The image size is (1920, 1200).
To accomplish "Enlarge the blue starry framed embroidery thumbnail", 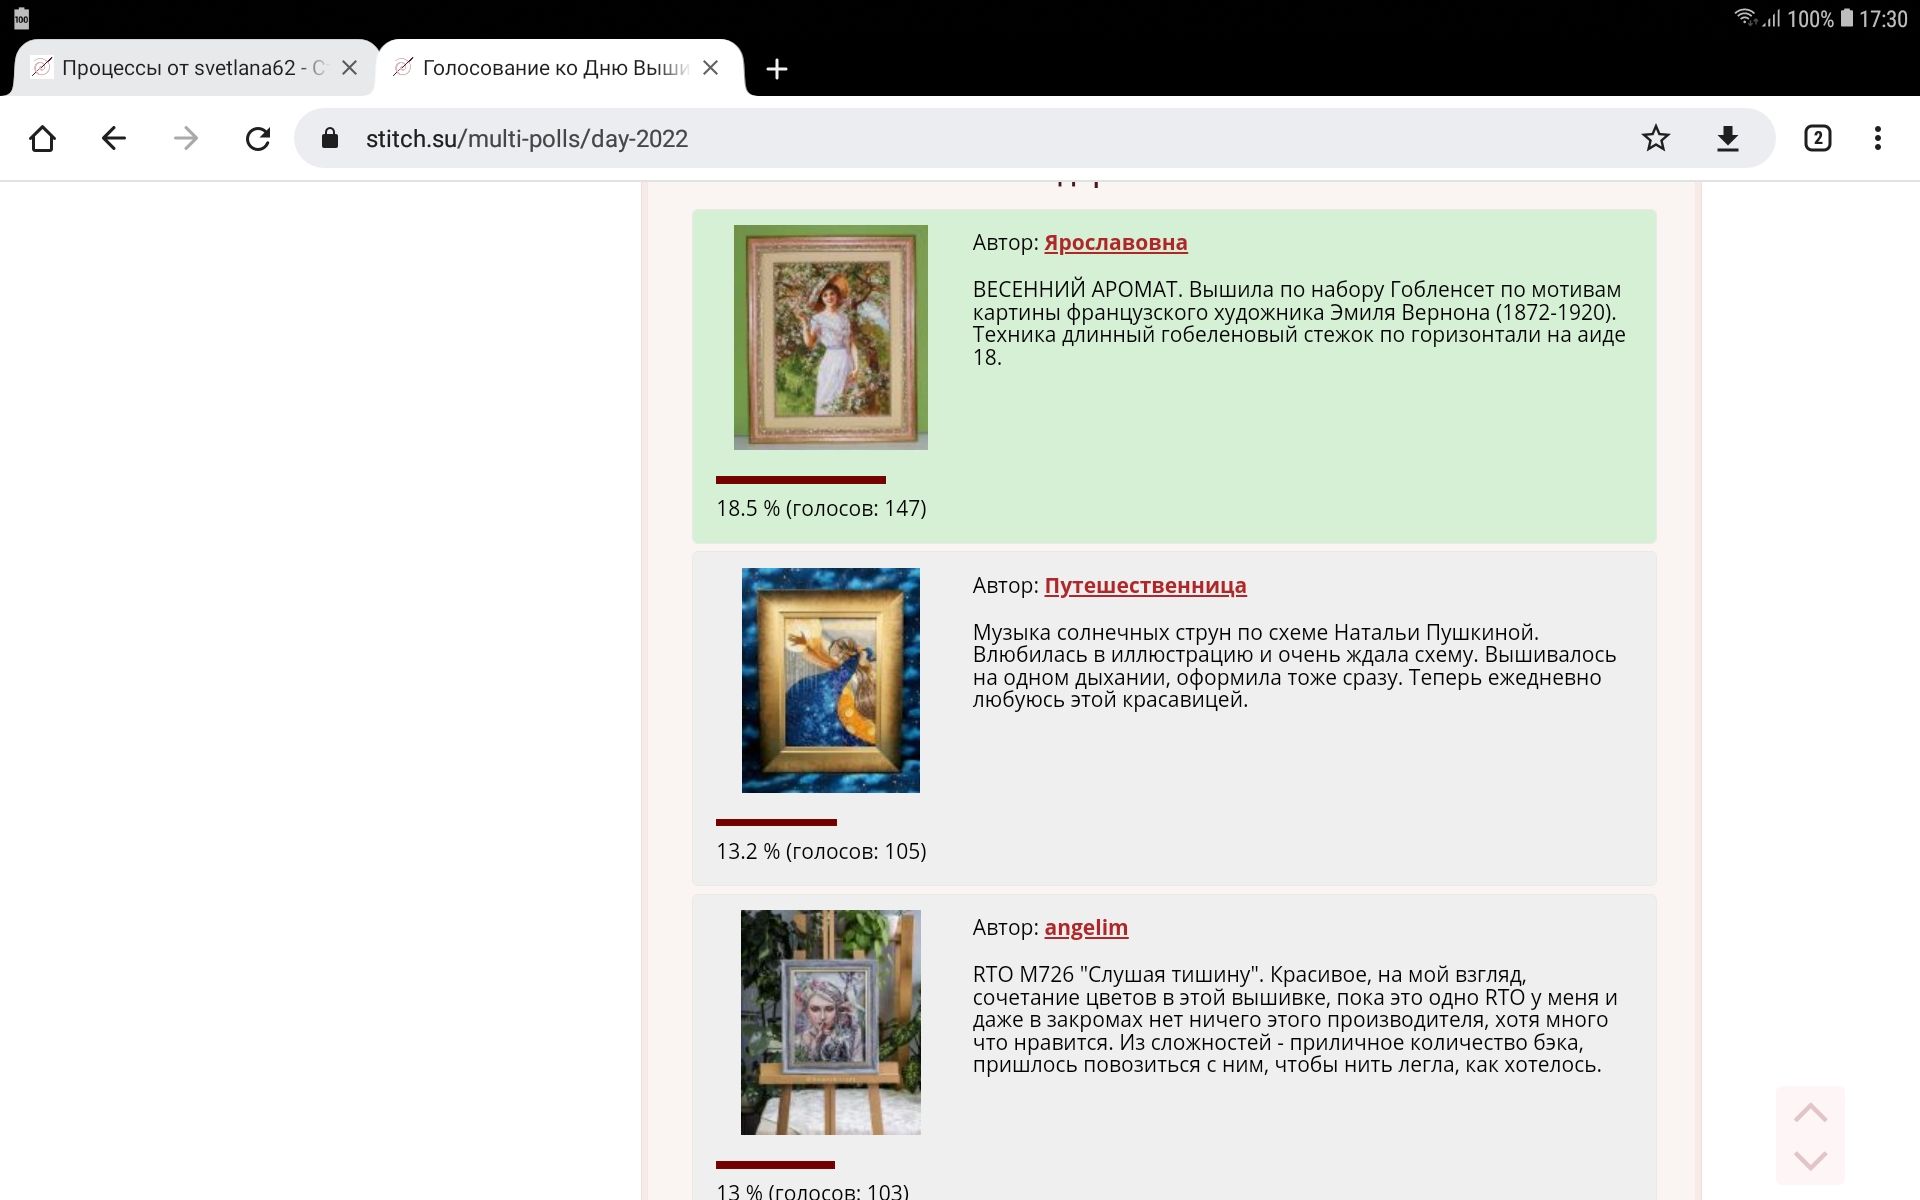I will 830,680.
